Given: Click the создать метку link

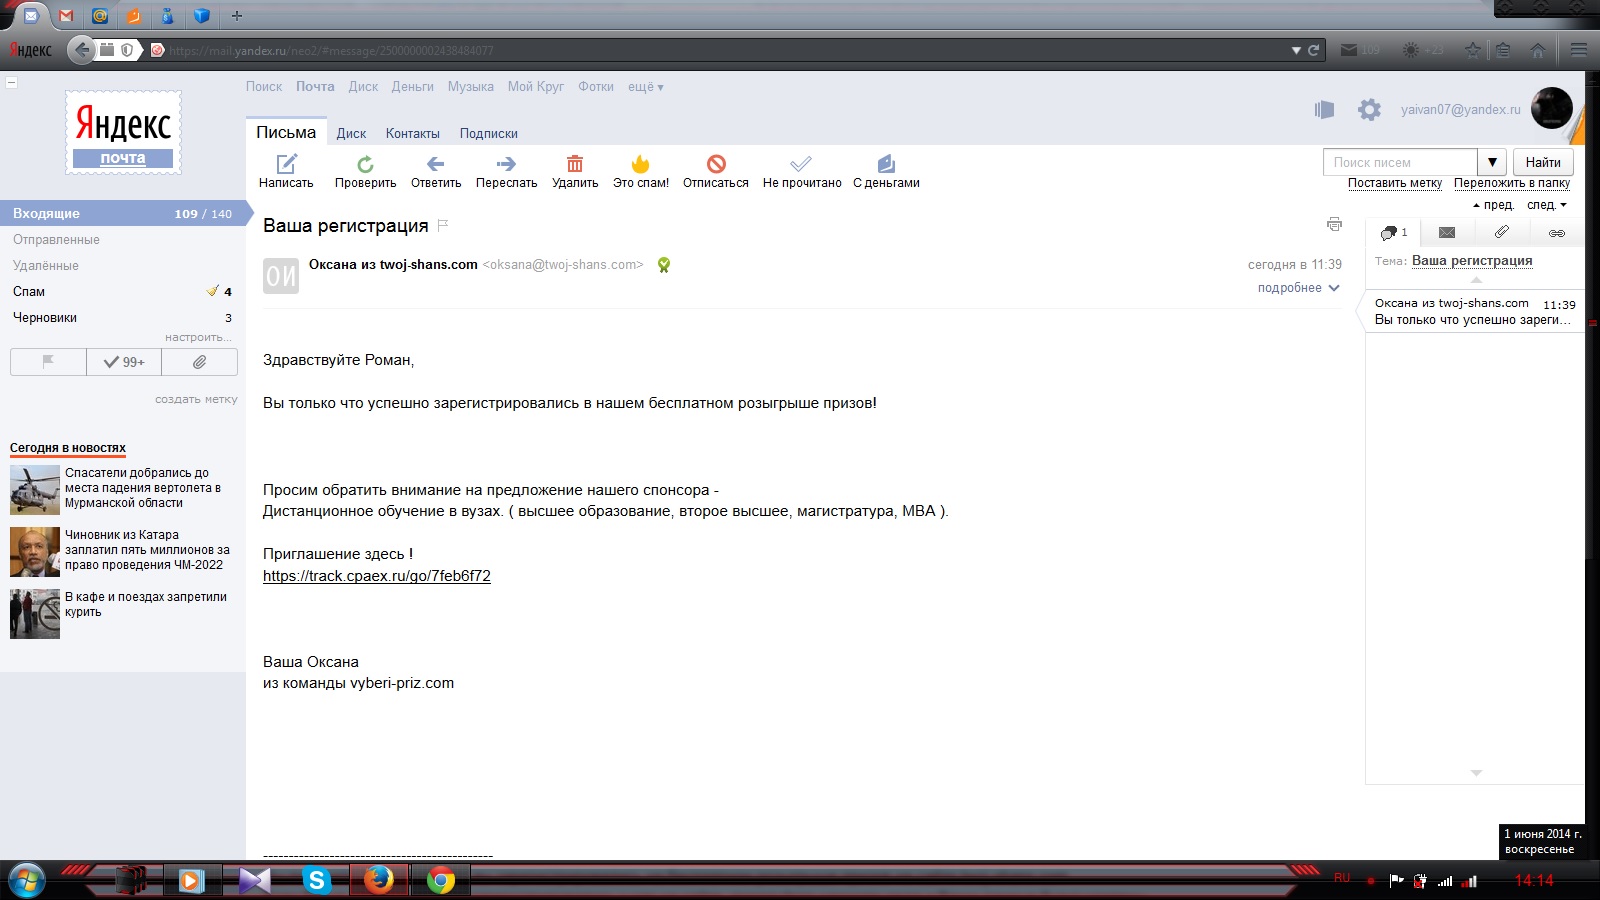Looking at the screenshot, I should coord(196,399).
